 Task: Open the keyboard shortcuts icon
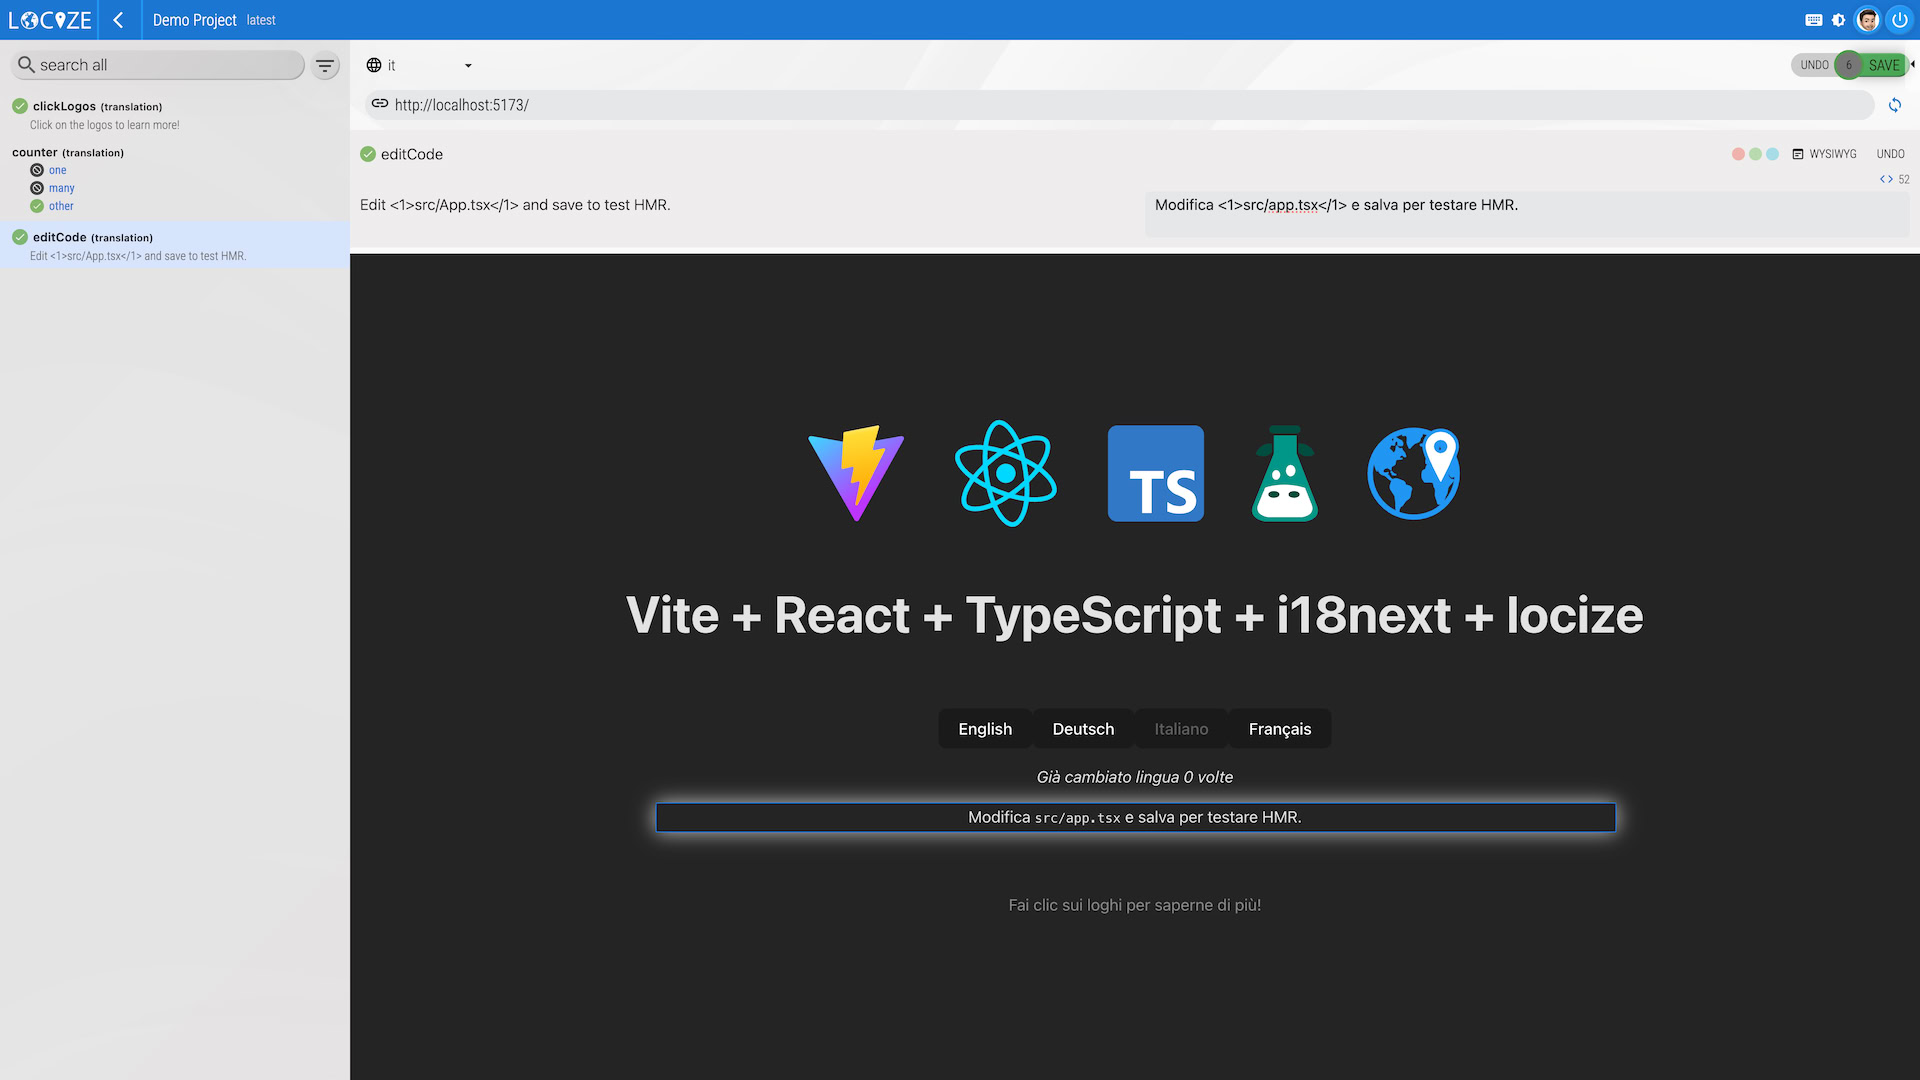pyautogui.click(x=1814, y=20)
